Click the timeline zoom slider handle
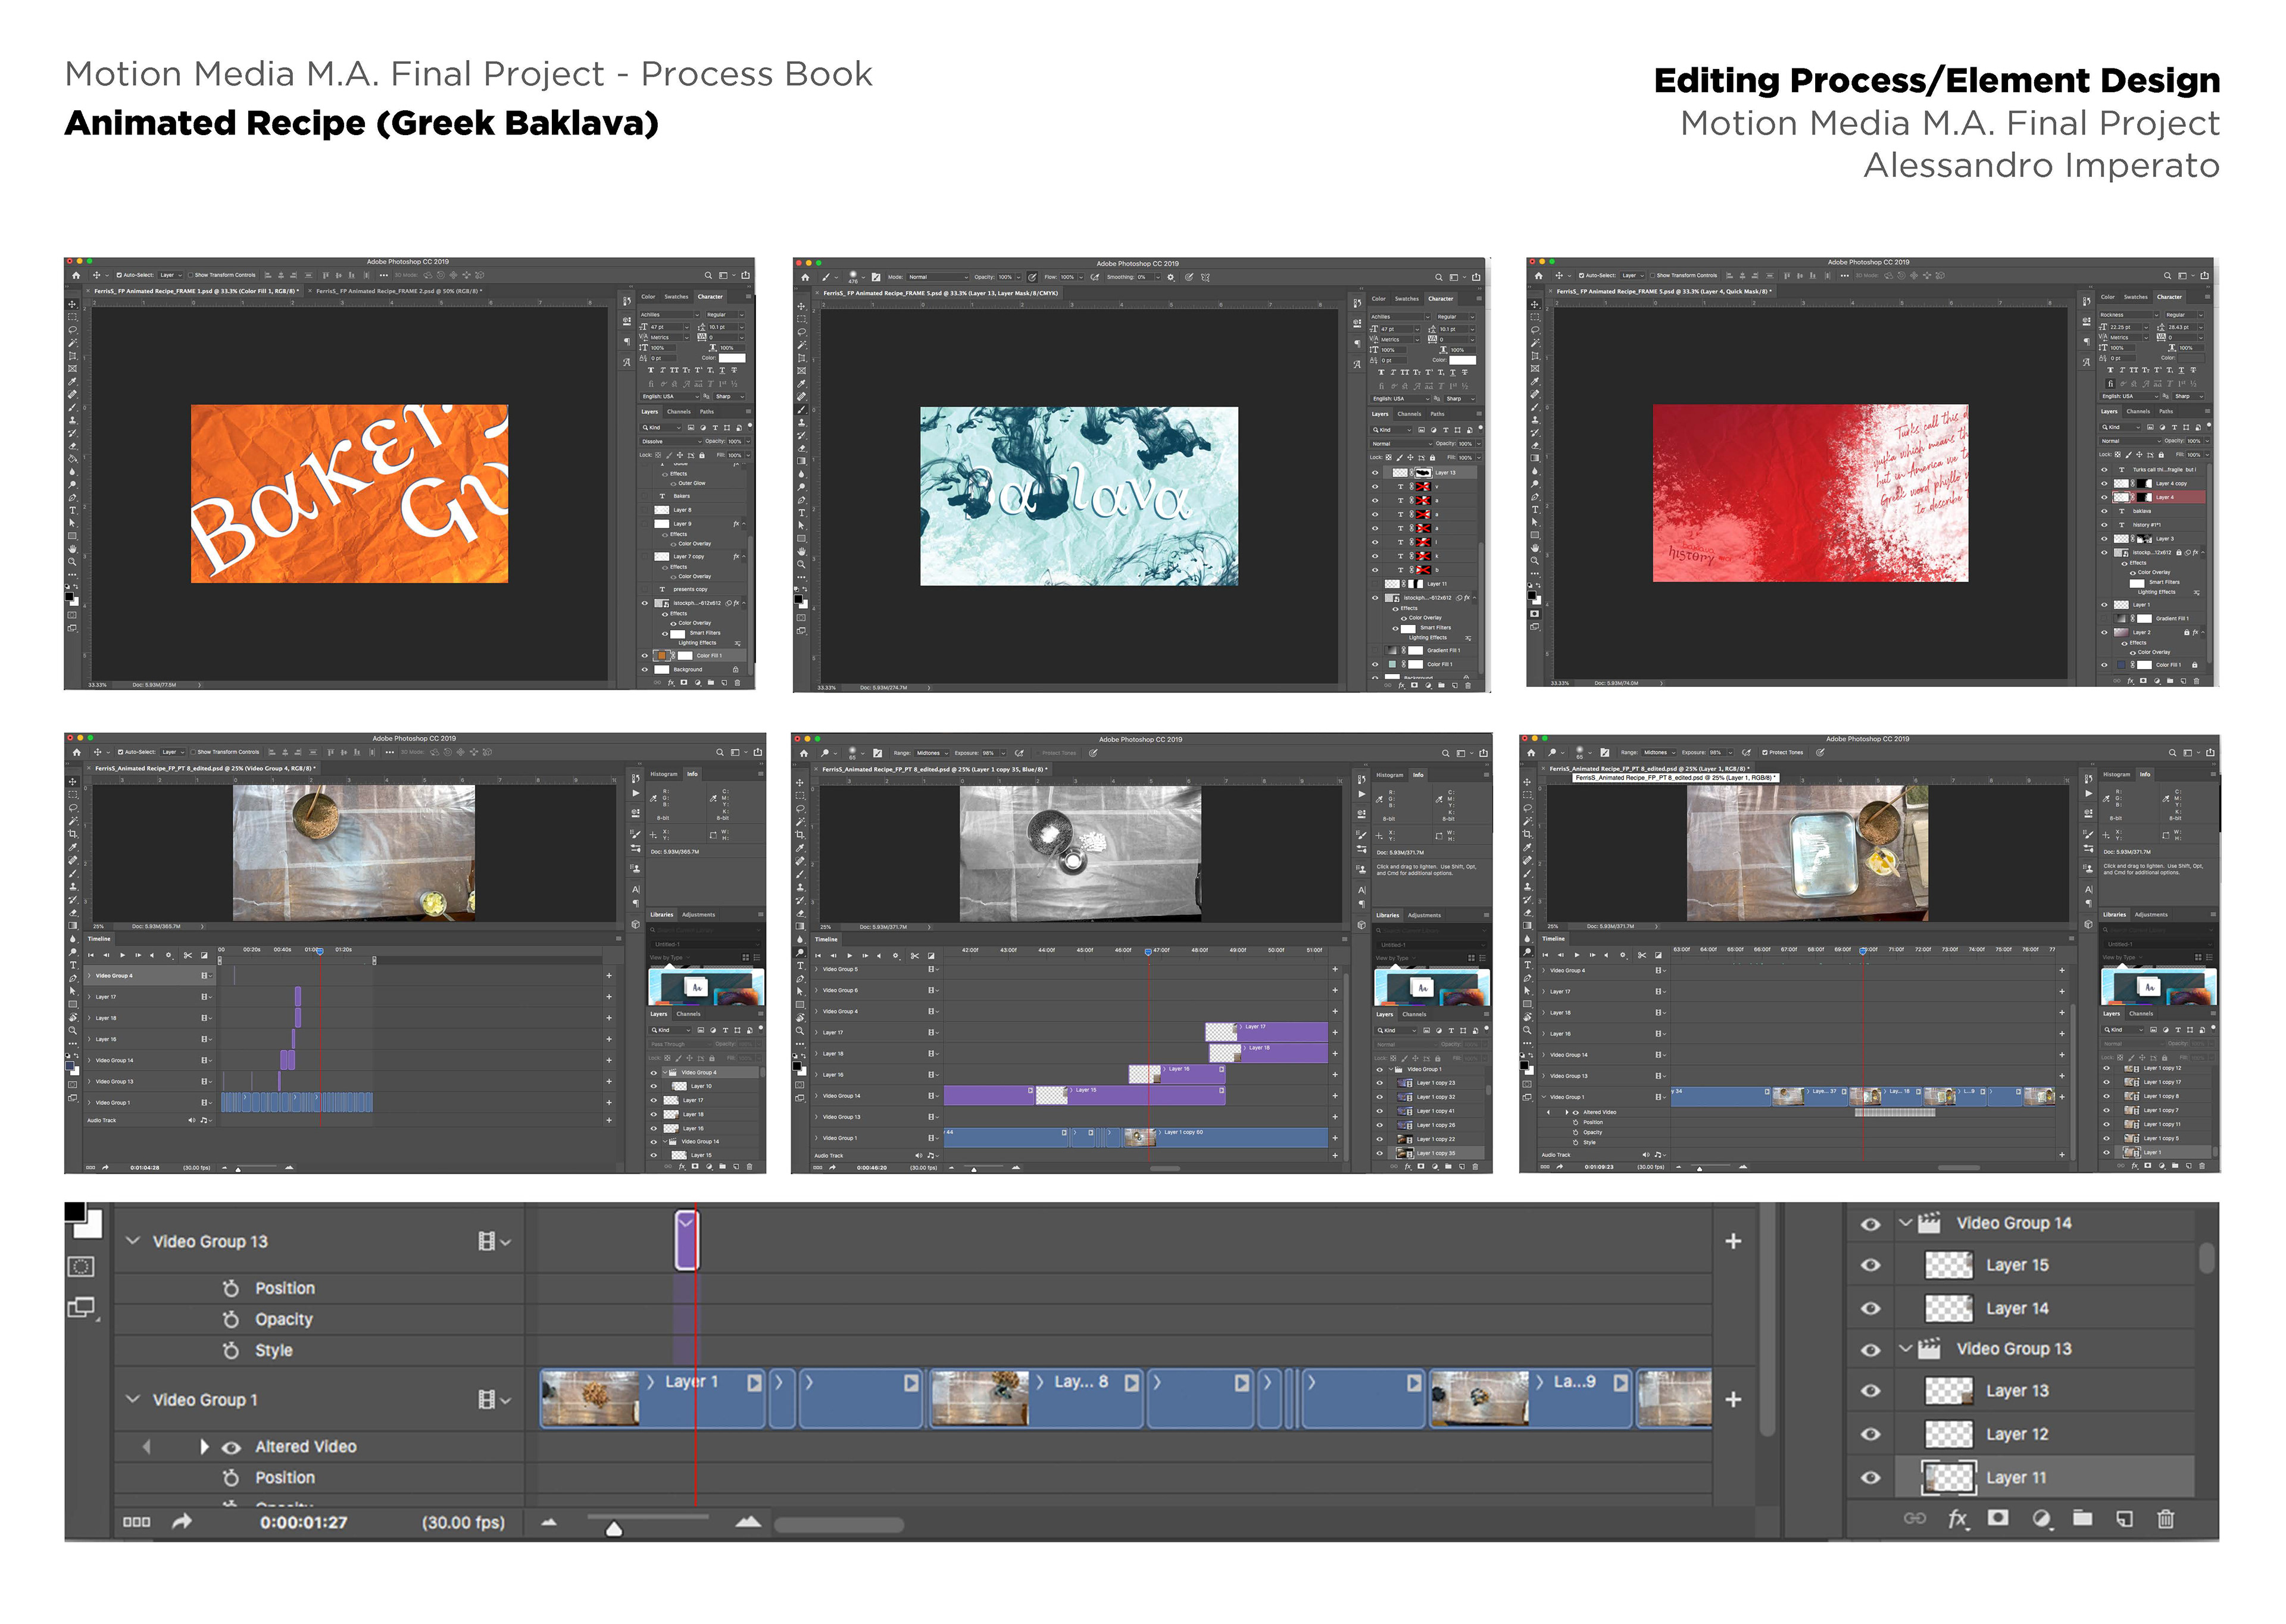 614,1528
